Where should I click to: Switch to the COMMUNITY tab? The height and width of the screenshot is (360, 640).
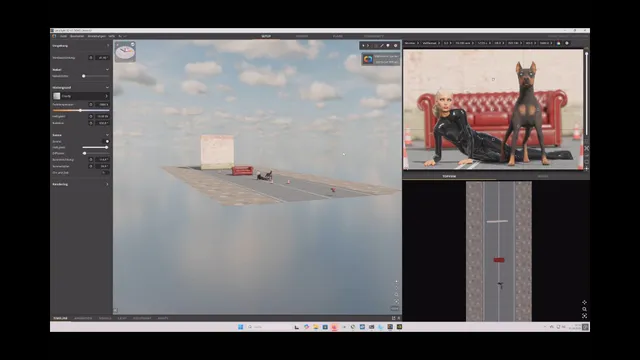pos(373,36)
